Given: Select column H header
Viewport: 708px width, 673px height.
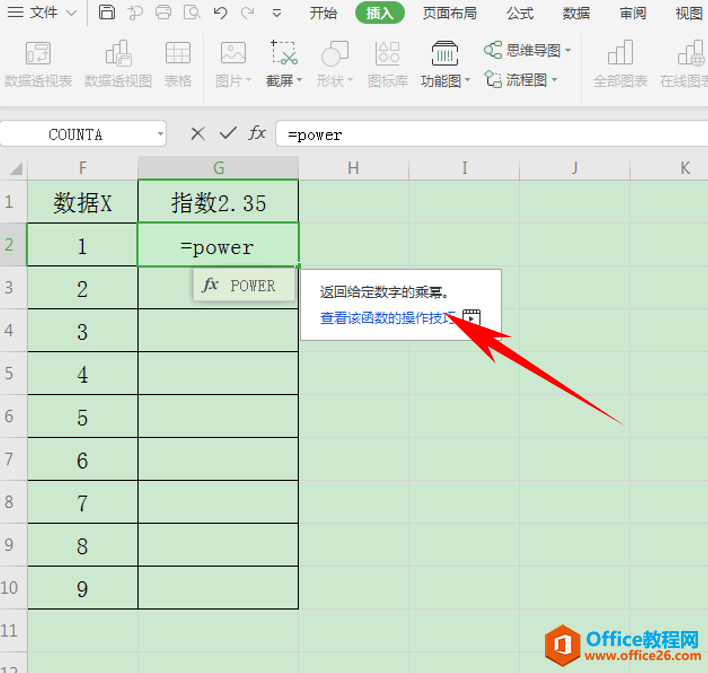Looking at the screenshot, I should pyautogui.click(x=353, y=168).
